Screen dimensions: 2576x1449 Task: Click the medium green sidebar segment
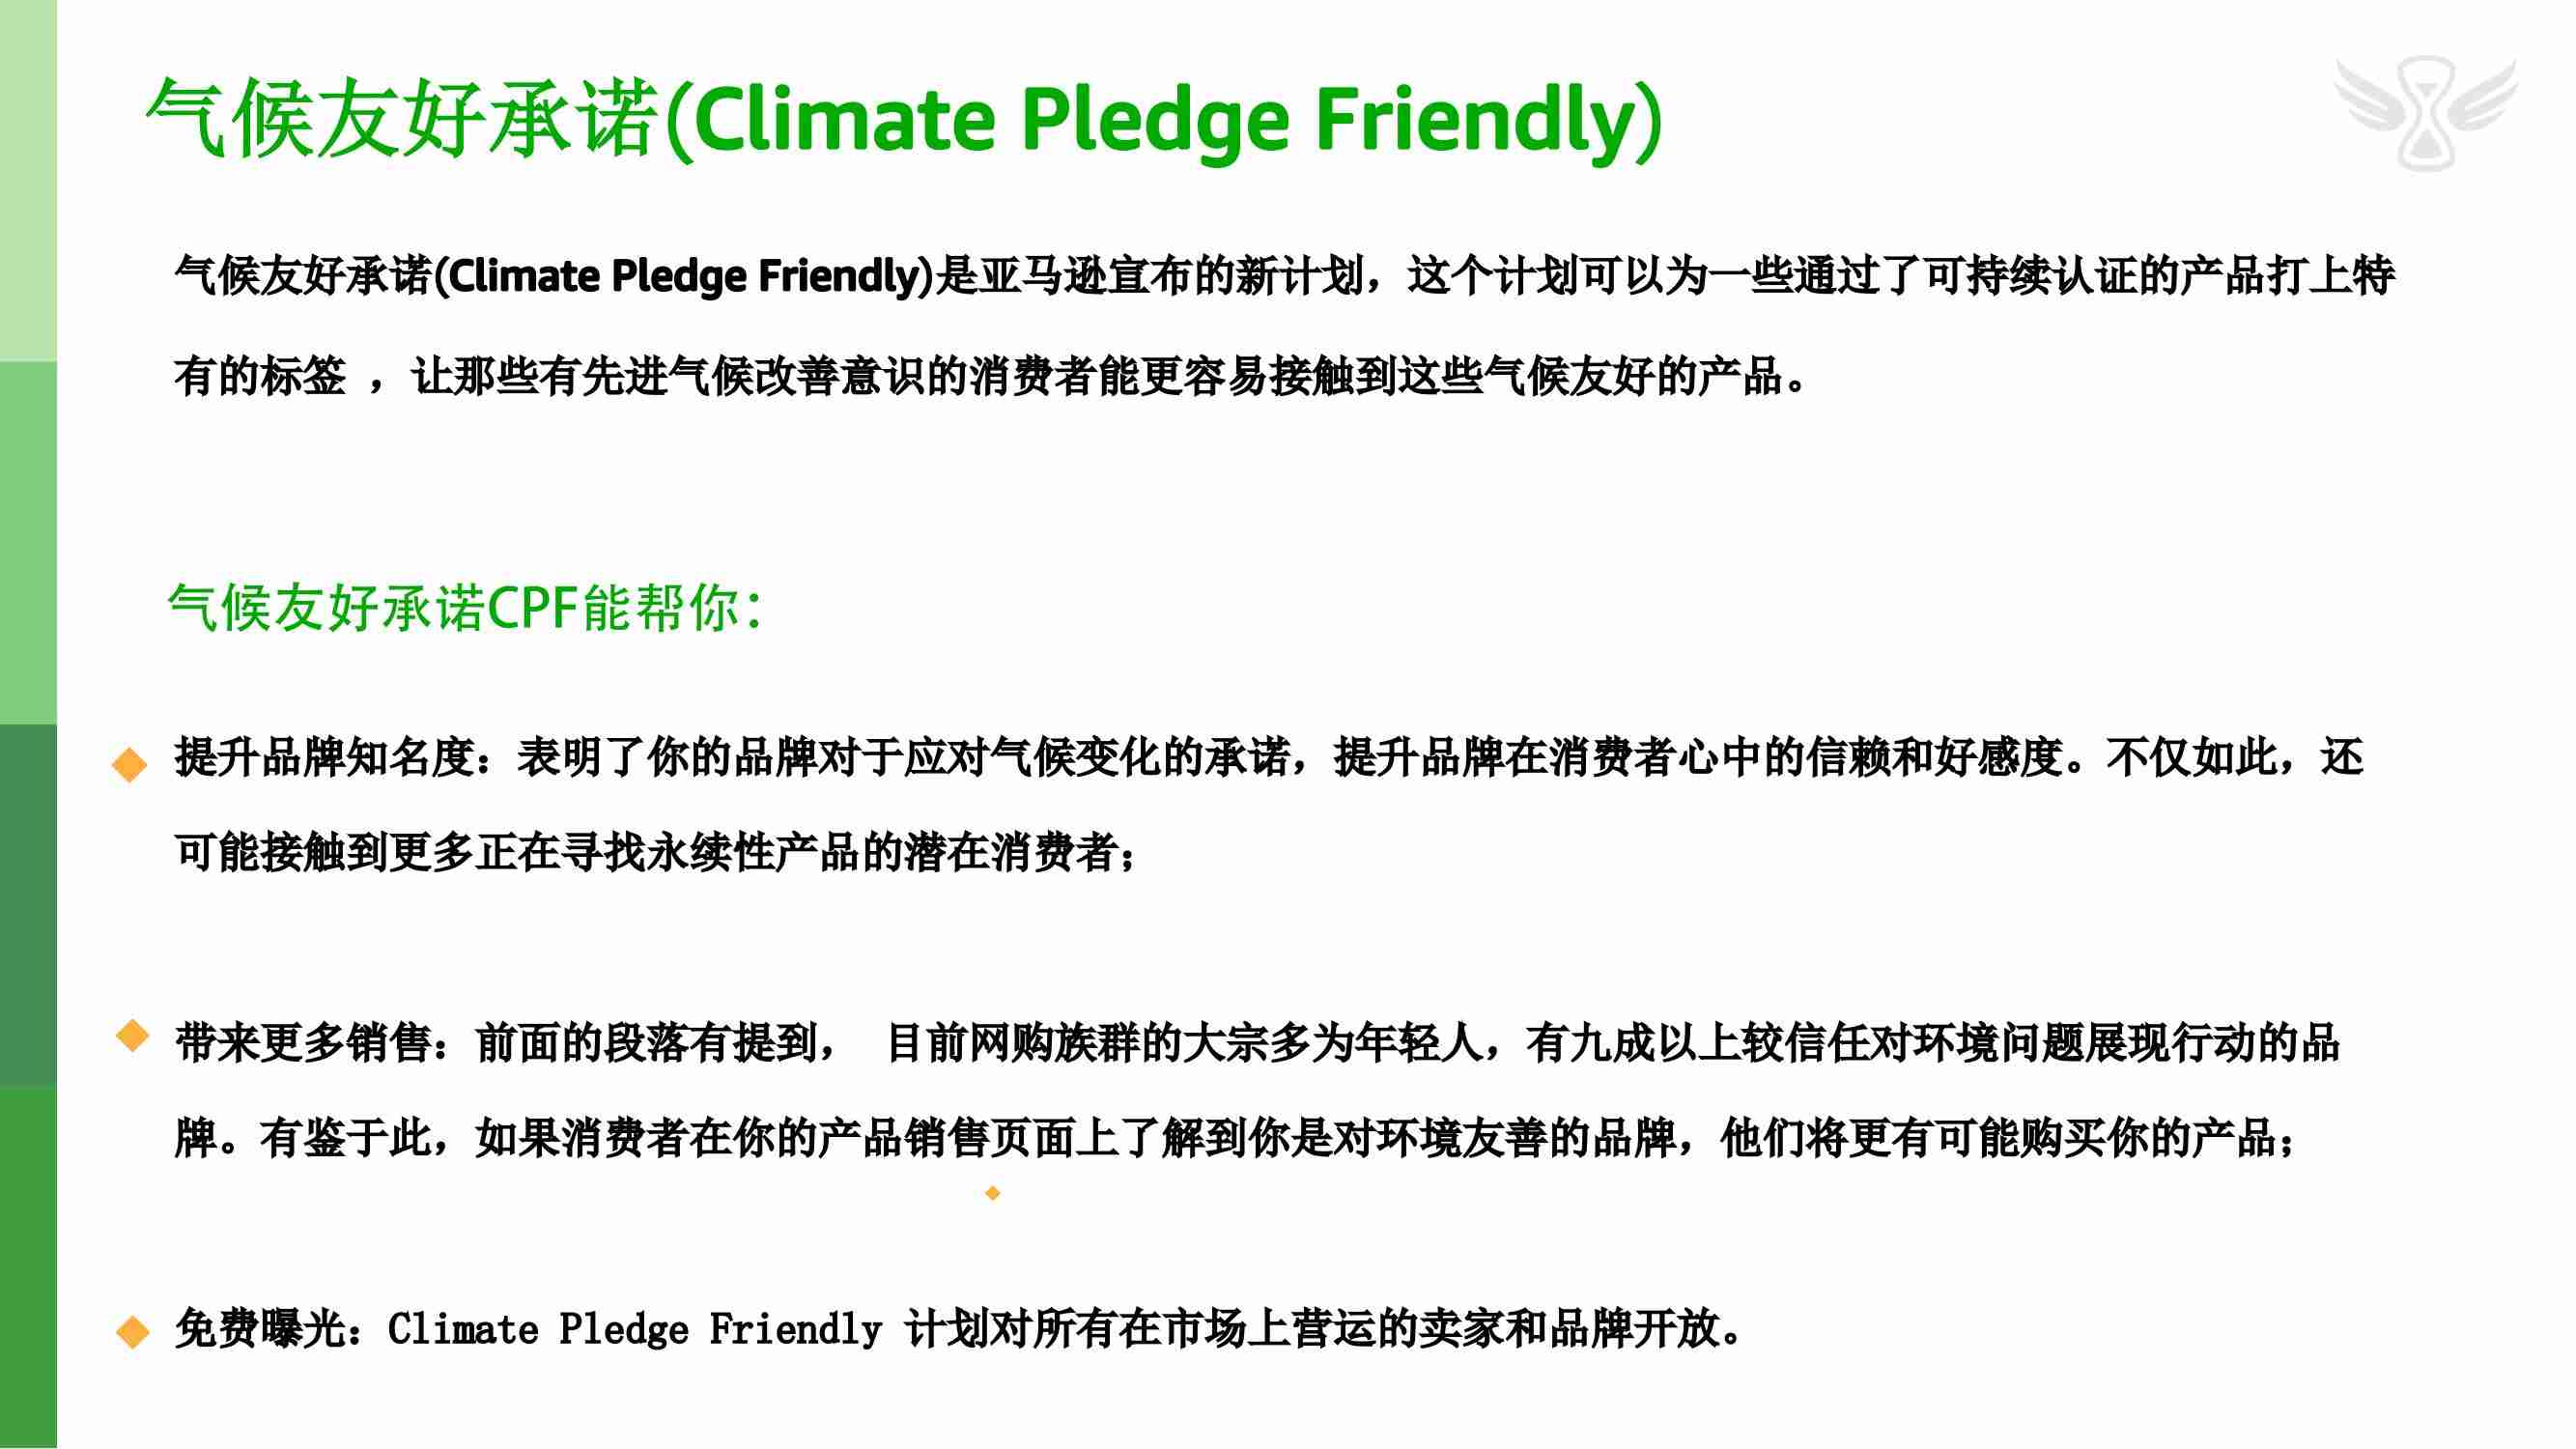(28, 542)
